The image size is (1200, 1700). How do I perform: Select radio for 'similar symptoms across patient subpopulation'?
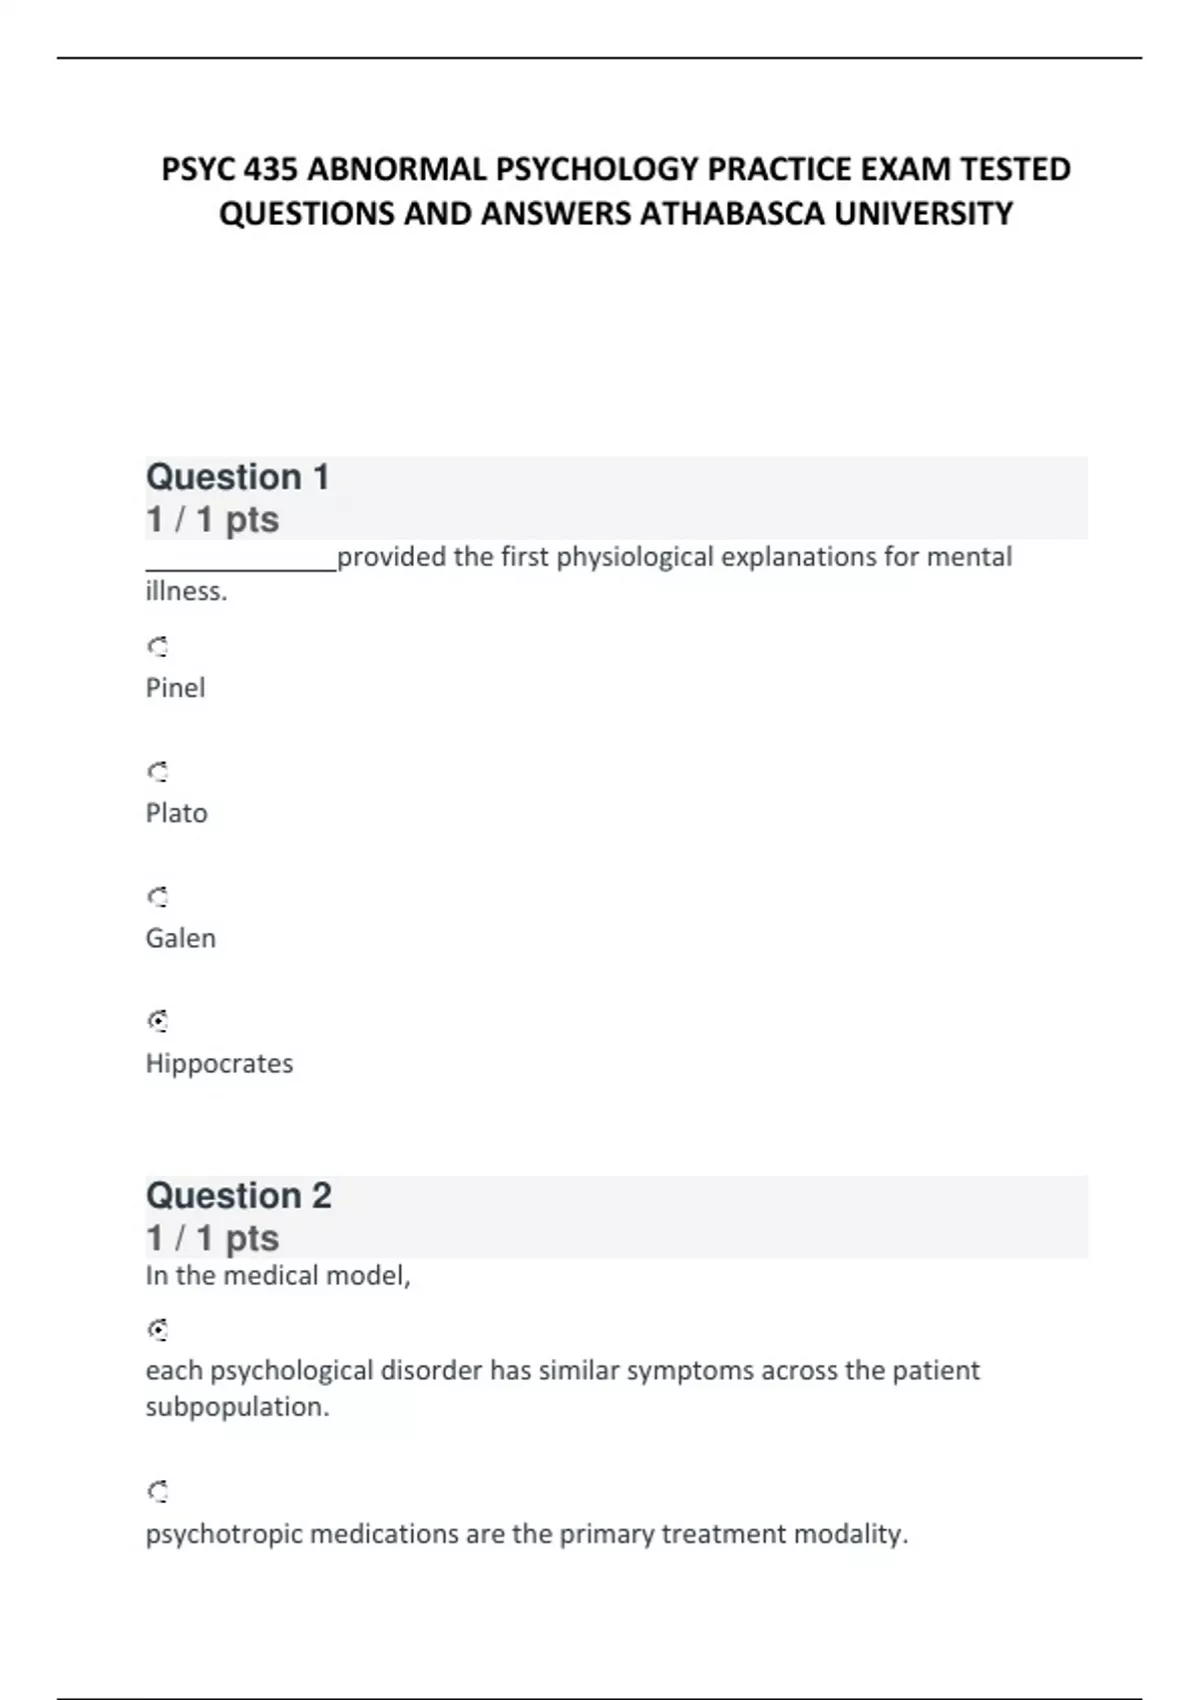[x=157, y=1330]
